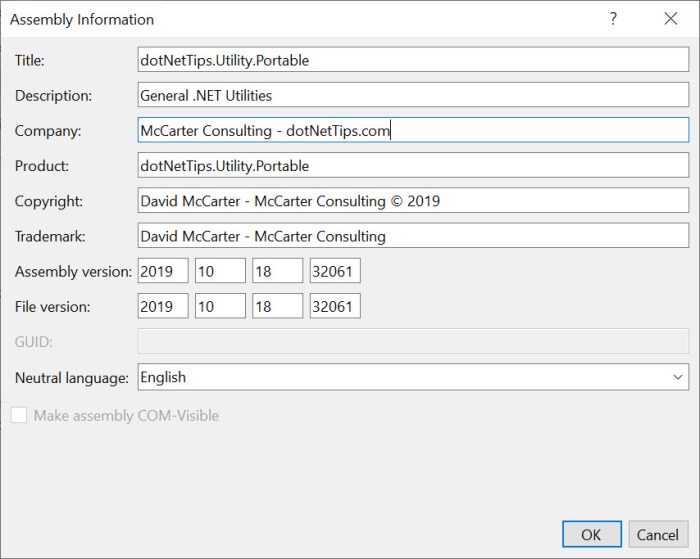The width and height of the screenshot is (700, 559).
Task: Click the Description: label
Action: point(53,96)
